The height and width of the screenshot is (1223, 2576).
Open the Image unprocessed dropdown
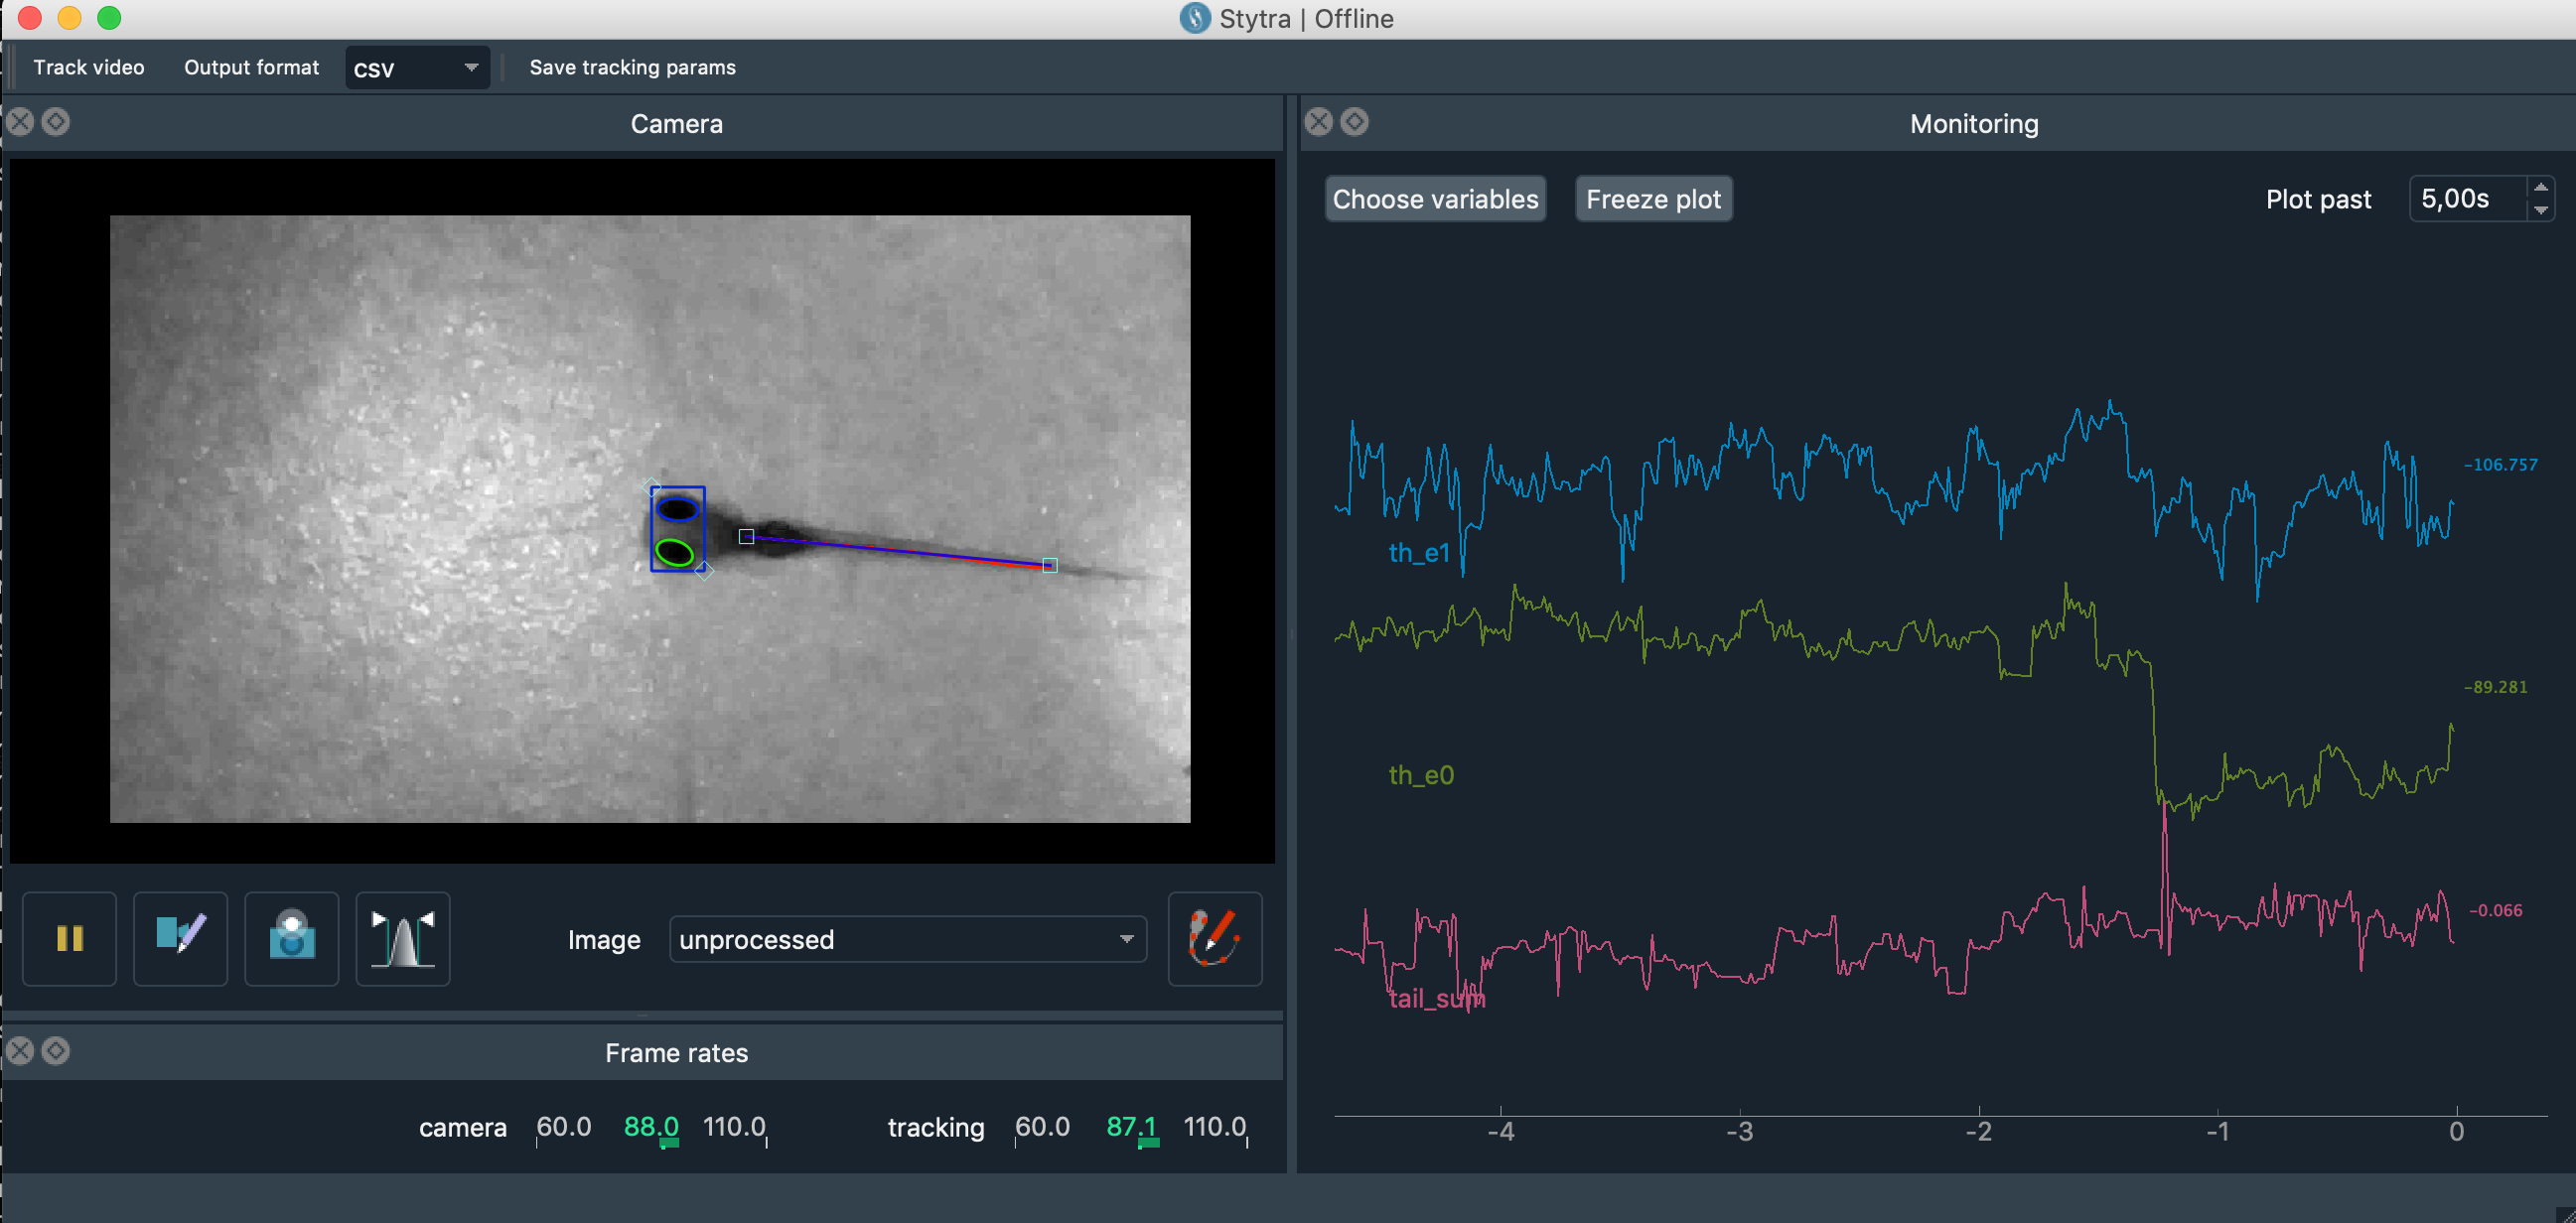(907, 939)
